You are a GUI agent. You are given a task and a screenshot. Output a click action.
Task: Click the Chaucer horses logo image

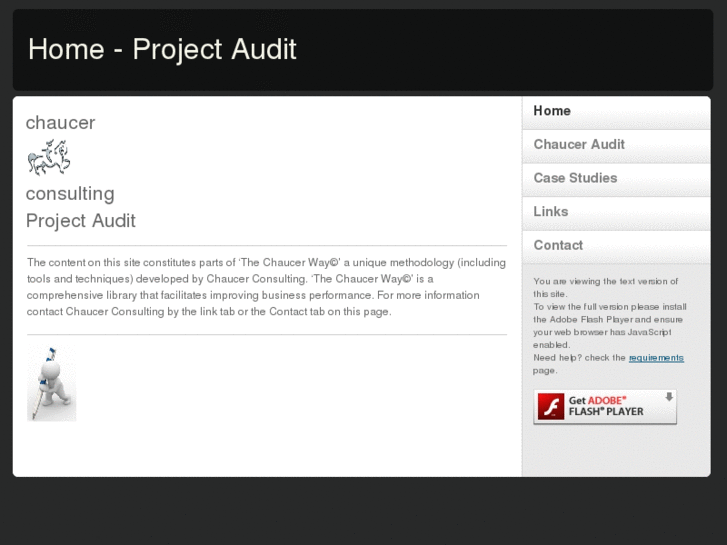49,158
